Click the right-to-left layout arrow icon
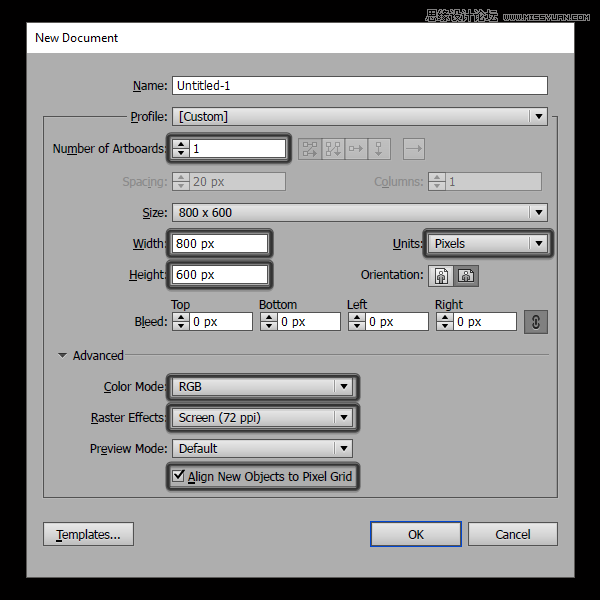 coord(414,149)
